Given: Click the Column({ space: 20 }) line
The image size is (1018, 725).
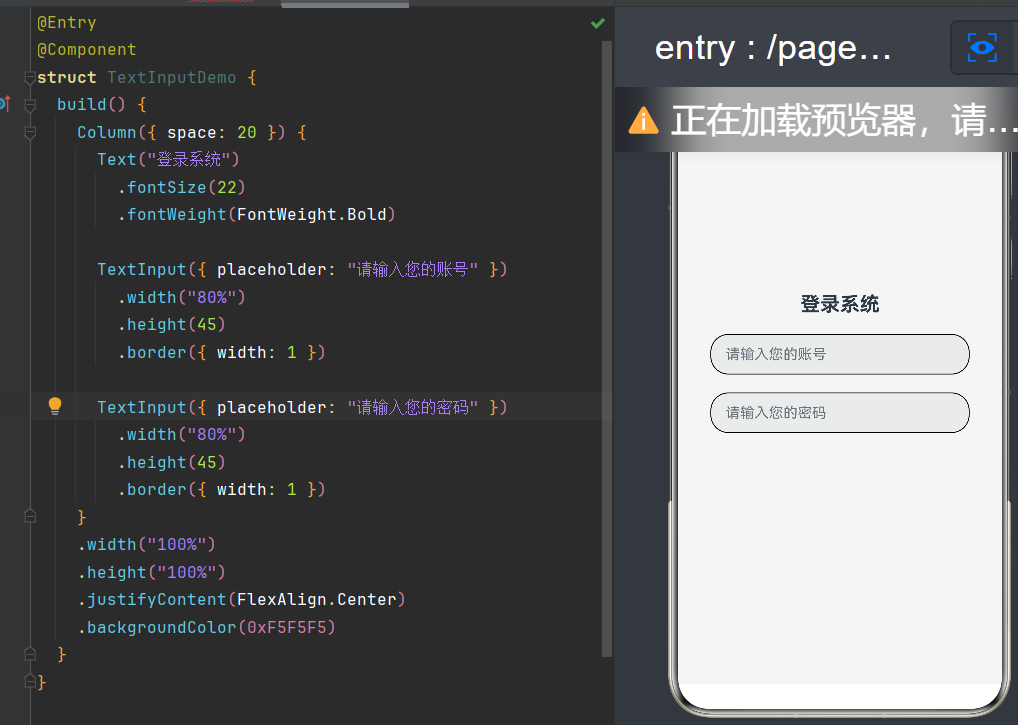Looking at the screenshot, I should click(x=192, y=132).
